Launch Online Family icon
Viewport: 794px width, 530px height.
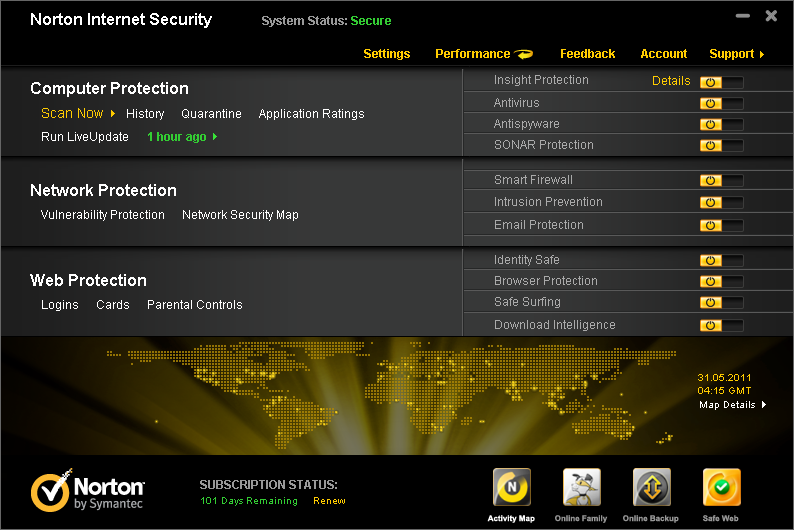click(x=581, y=488)
